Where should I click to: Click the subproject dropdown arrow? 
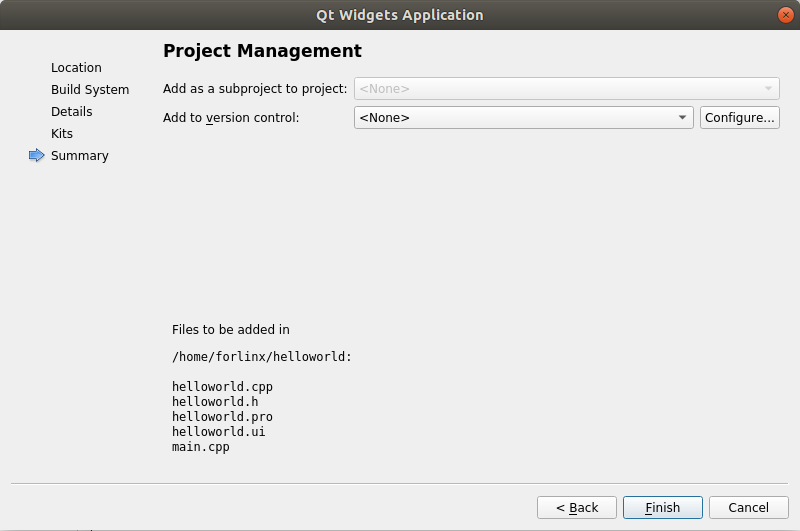coord(768,89)
